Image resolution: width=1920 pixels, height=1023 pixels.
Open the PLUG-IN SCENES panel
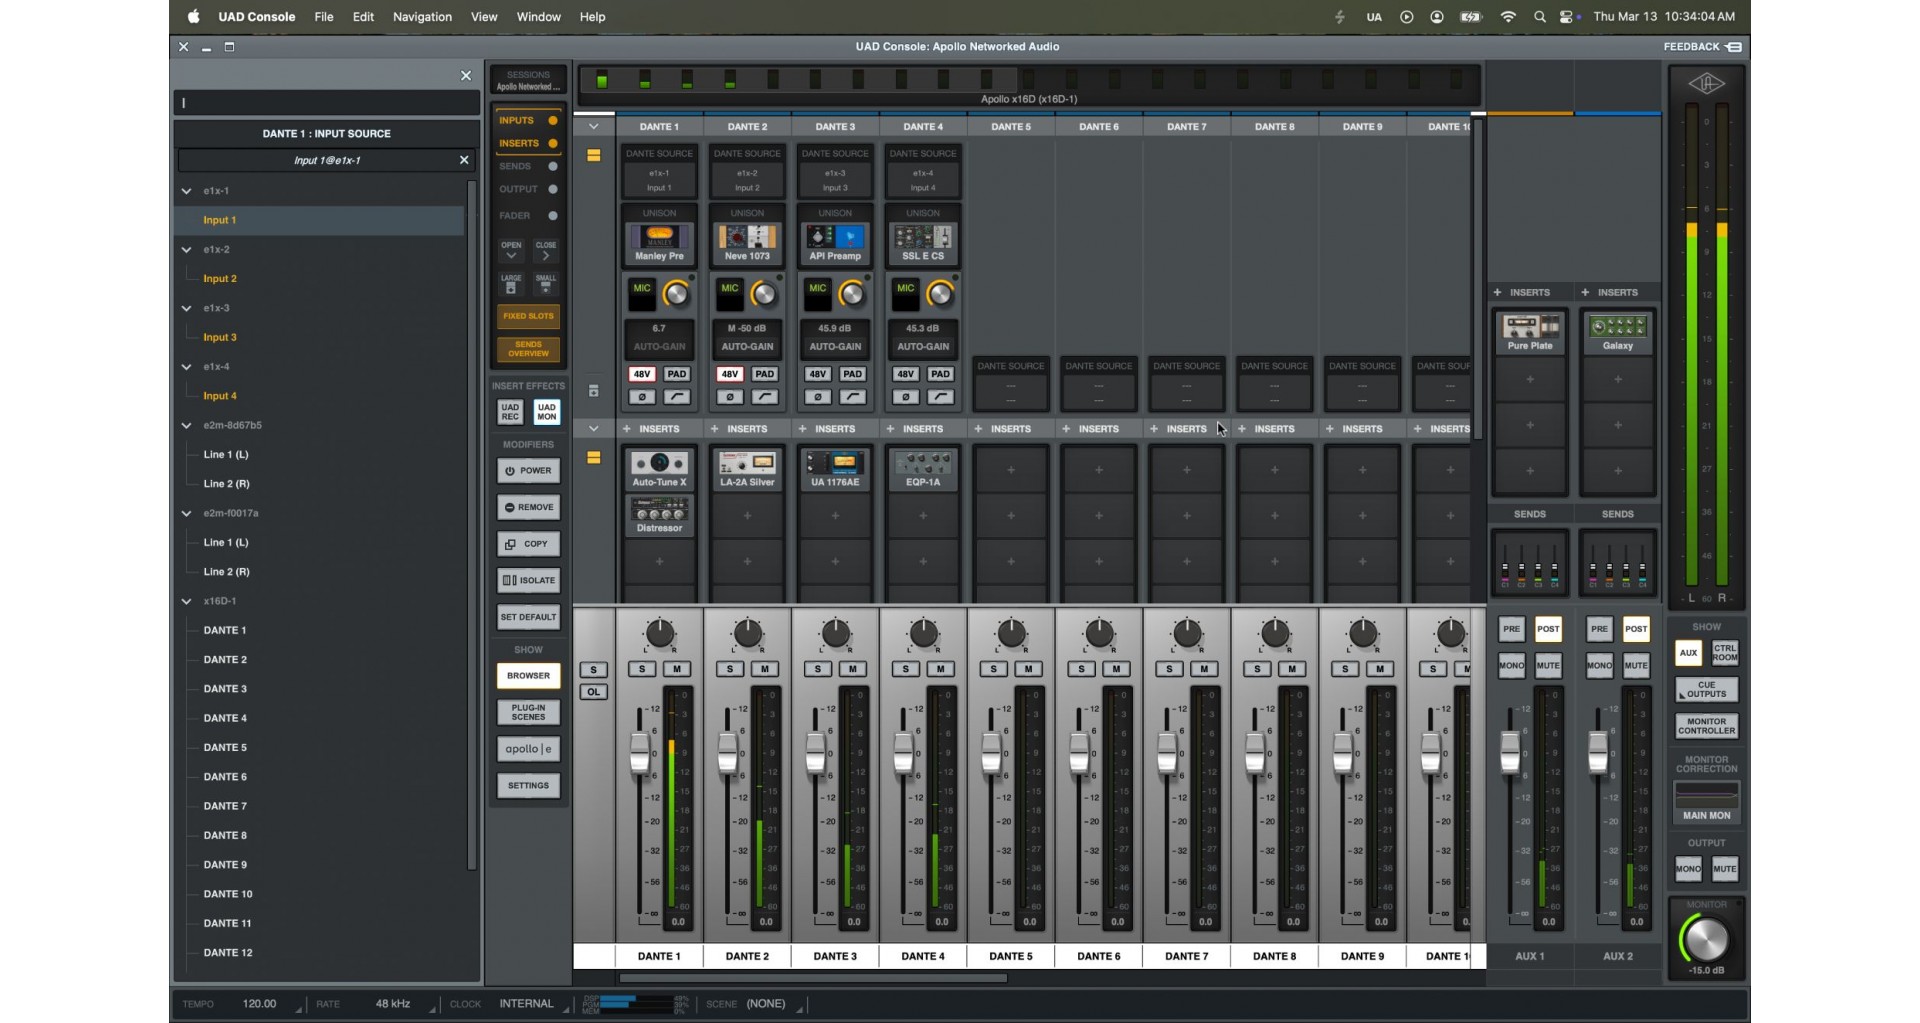point(528,712)
